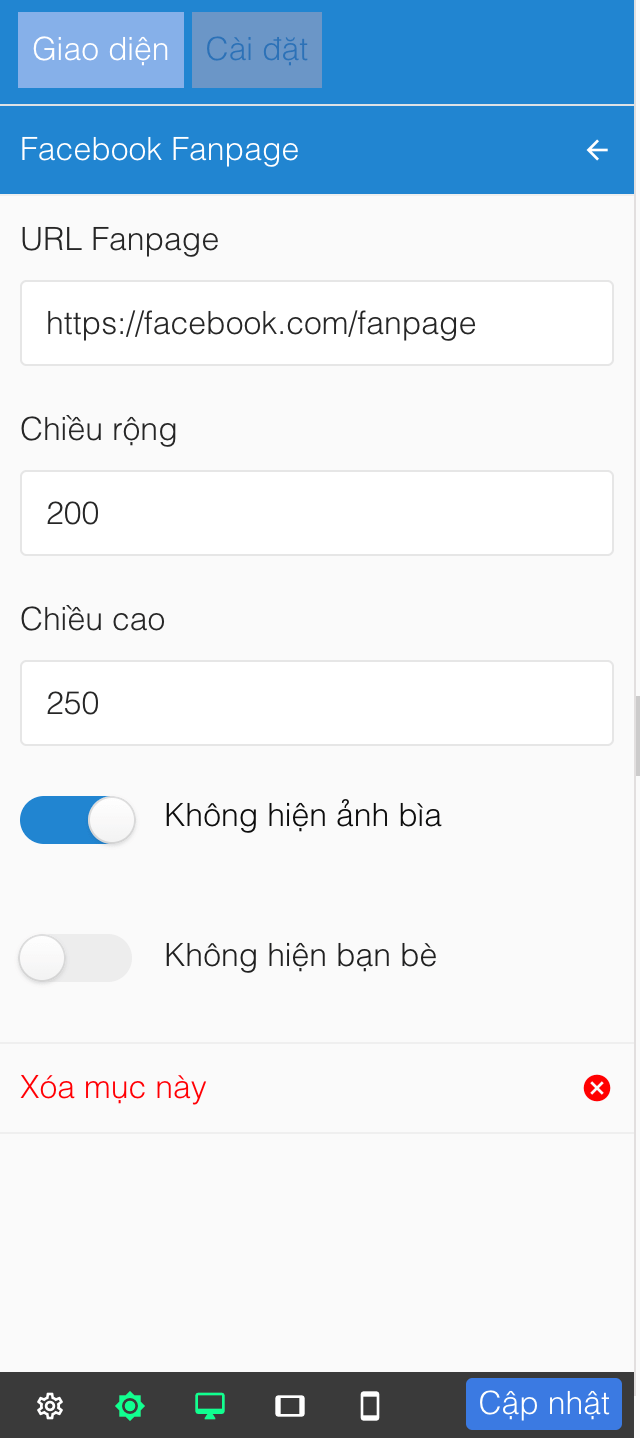
Task: Click the red delete circle icon
Action: [597, 1088]
